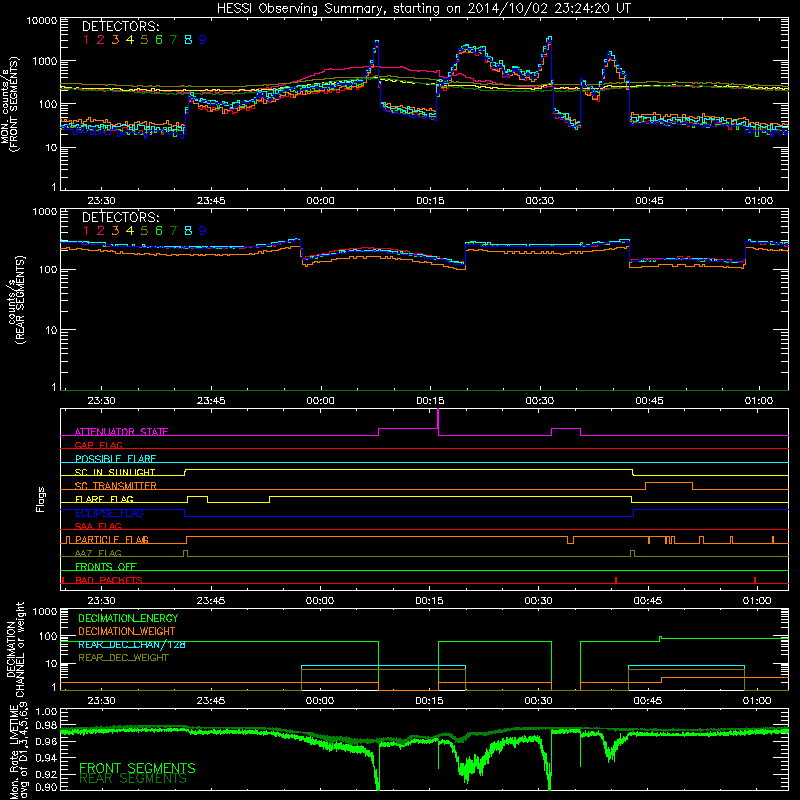Screen dimensions: 800x800
Task: Click the vertical Flags axis title
Action: point(41,499)
